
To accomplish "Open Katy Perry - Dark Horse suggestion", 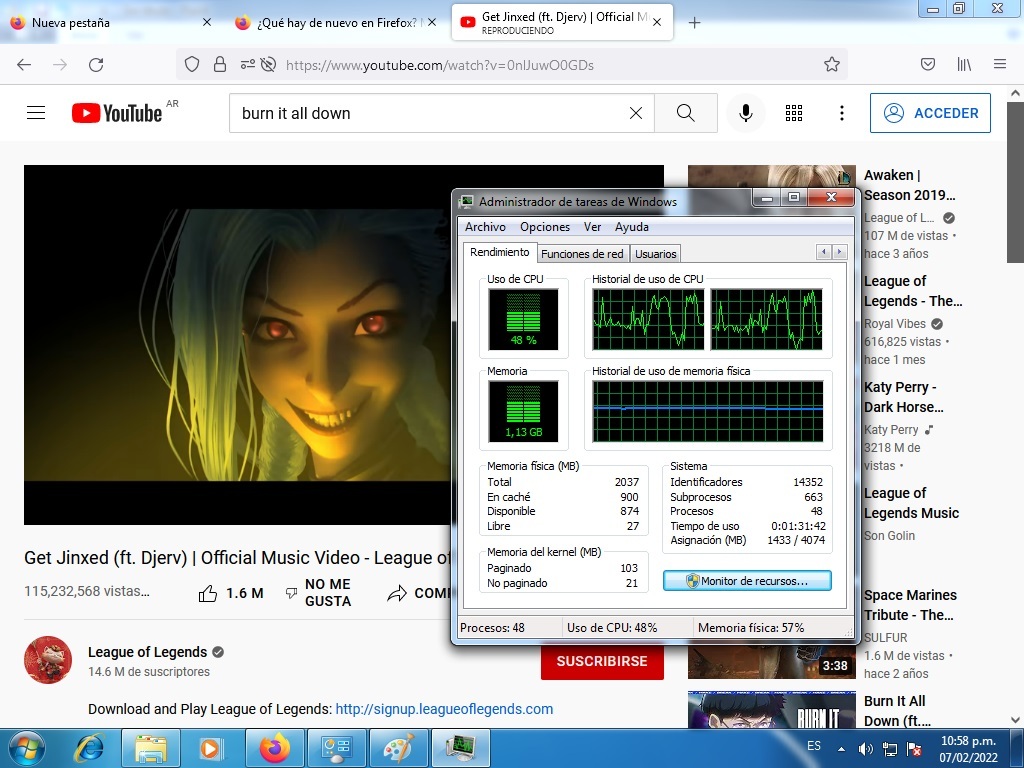I will click(903, 397).
